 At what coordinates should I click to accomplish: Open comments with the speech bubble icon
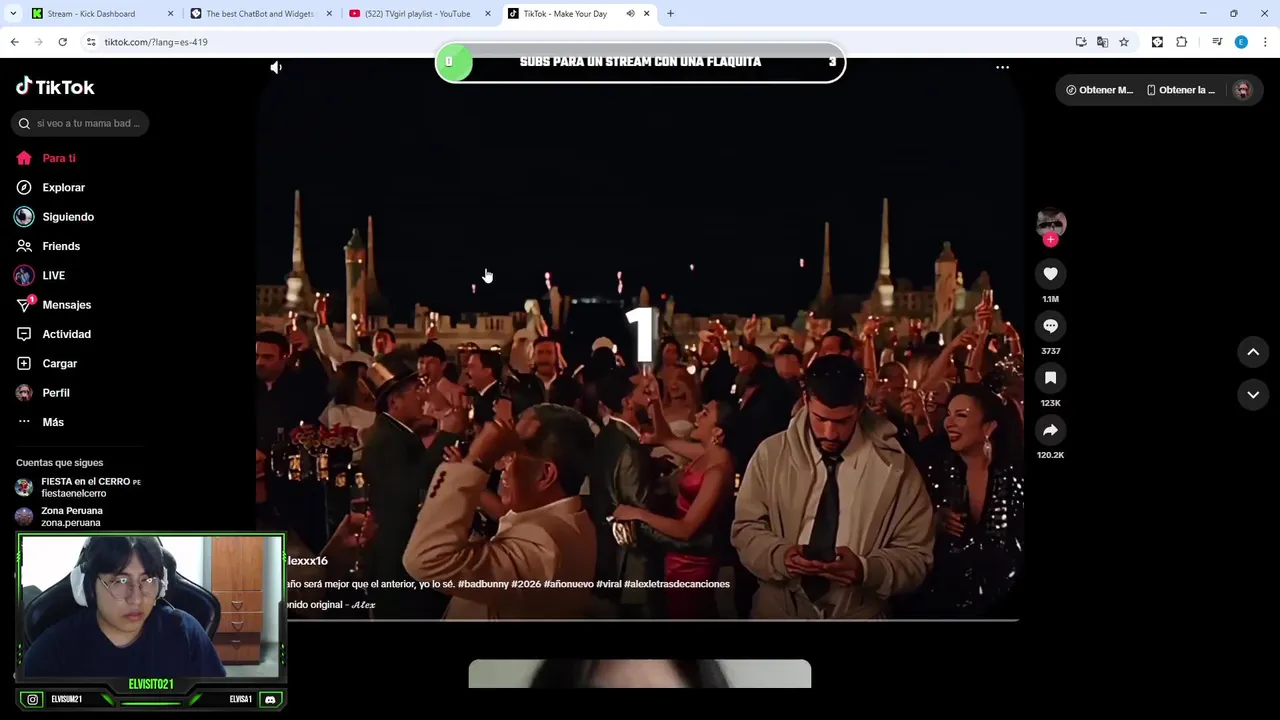1050,326
